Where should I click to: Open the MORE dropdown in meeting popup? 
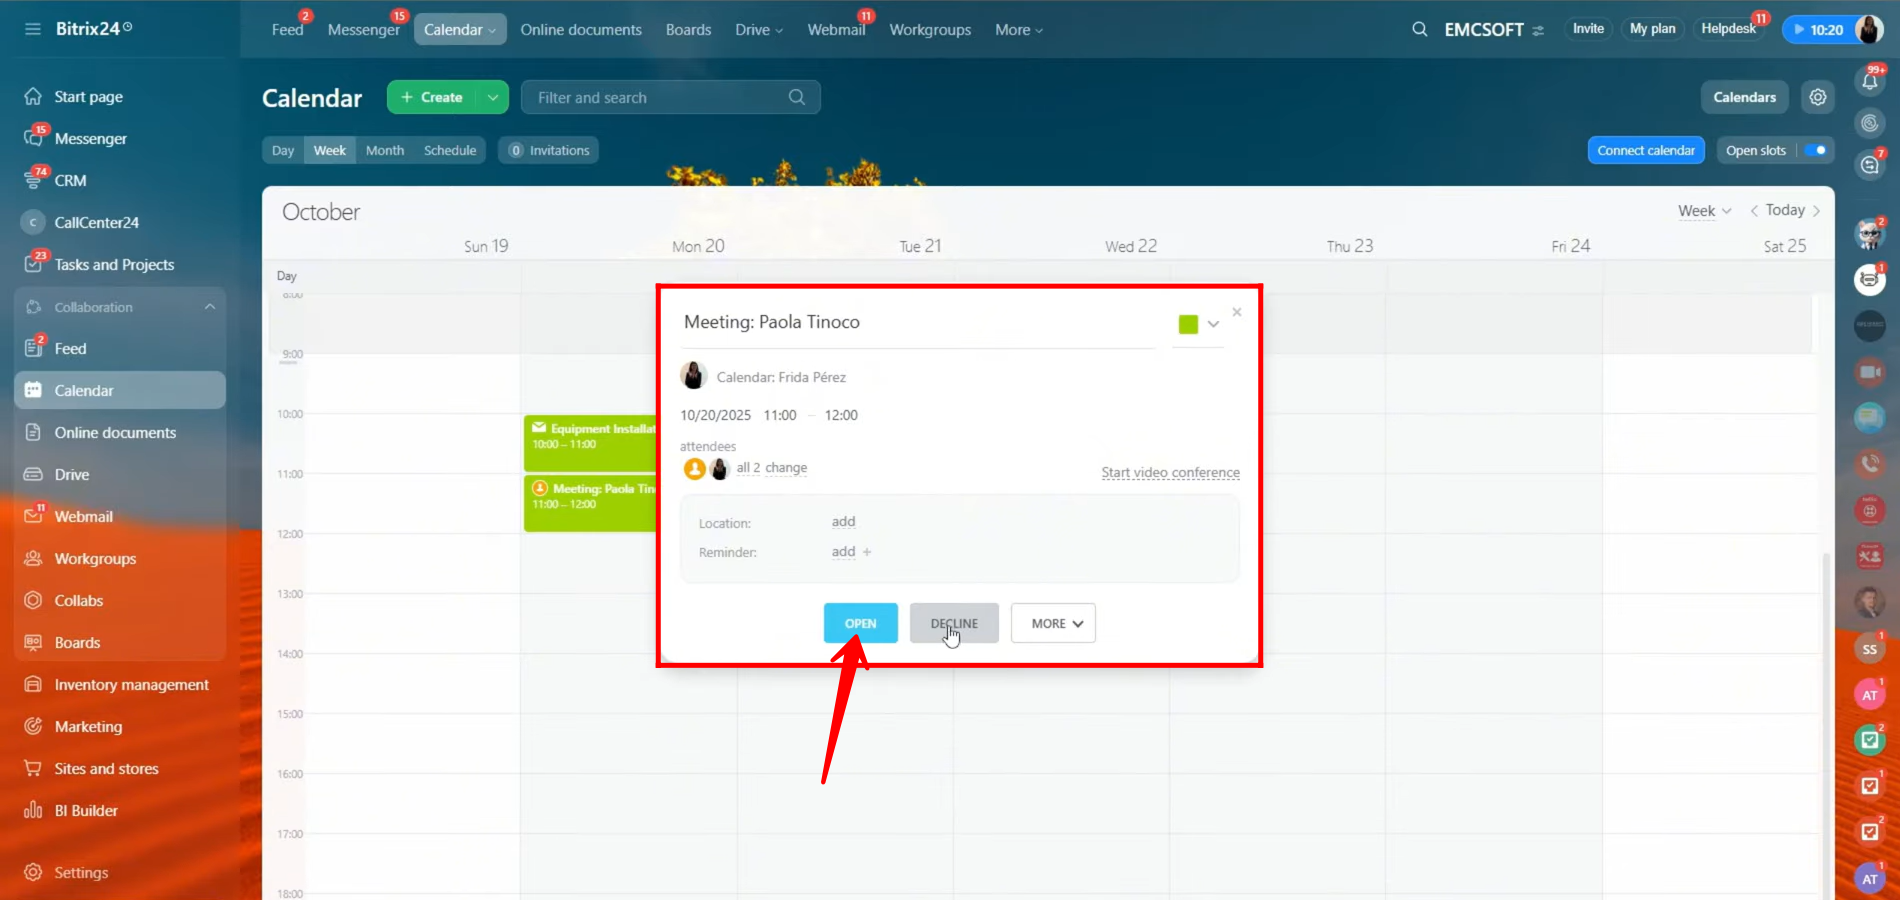pos(1053,623)
